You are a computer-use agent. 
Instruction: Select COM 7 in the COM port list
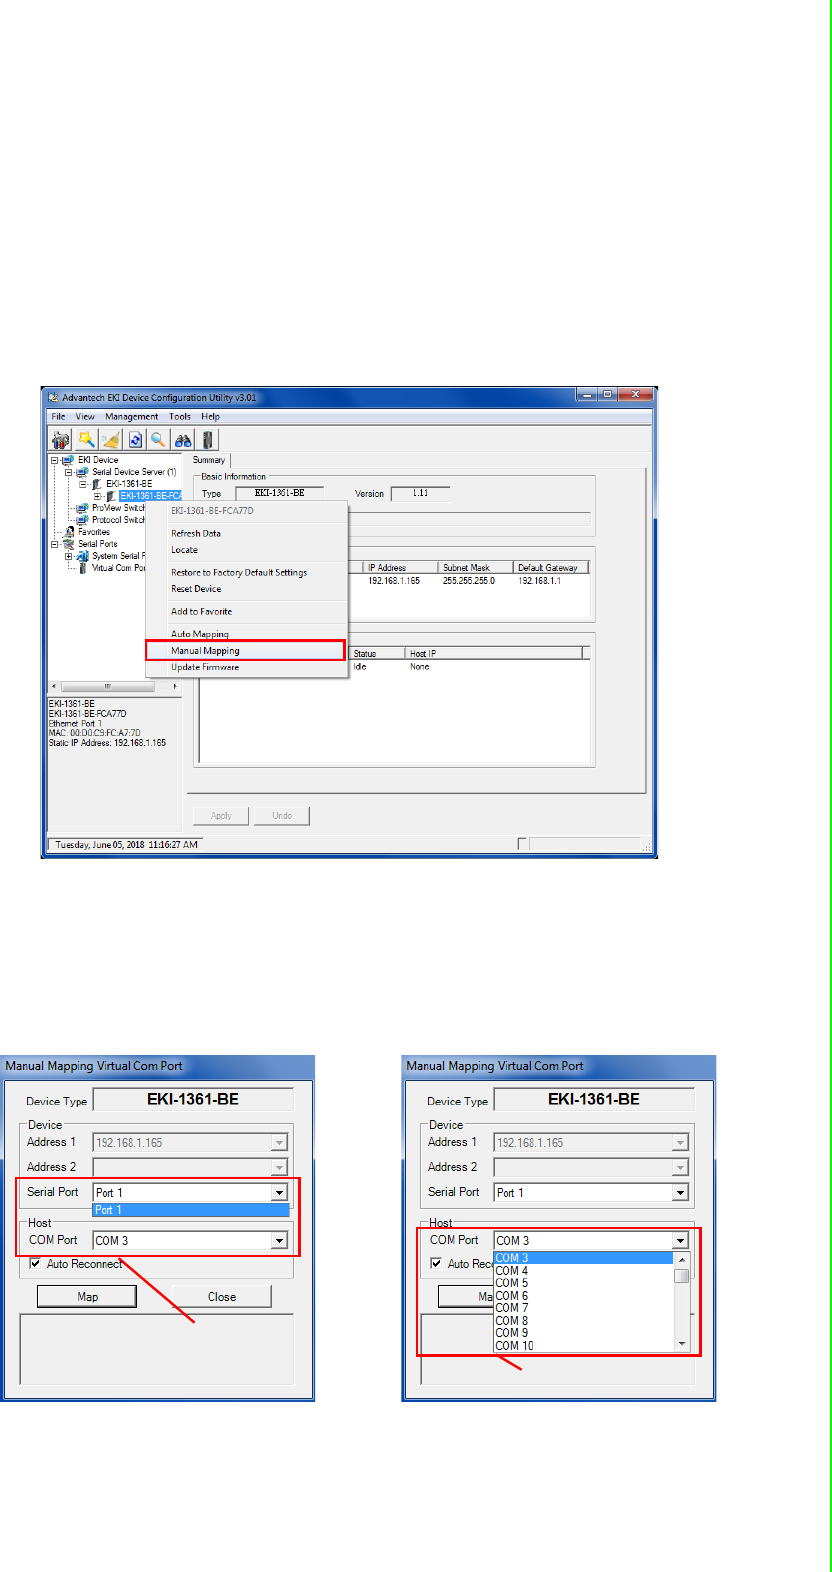[x=584, y=1308]
